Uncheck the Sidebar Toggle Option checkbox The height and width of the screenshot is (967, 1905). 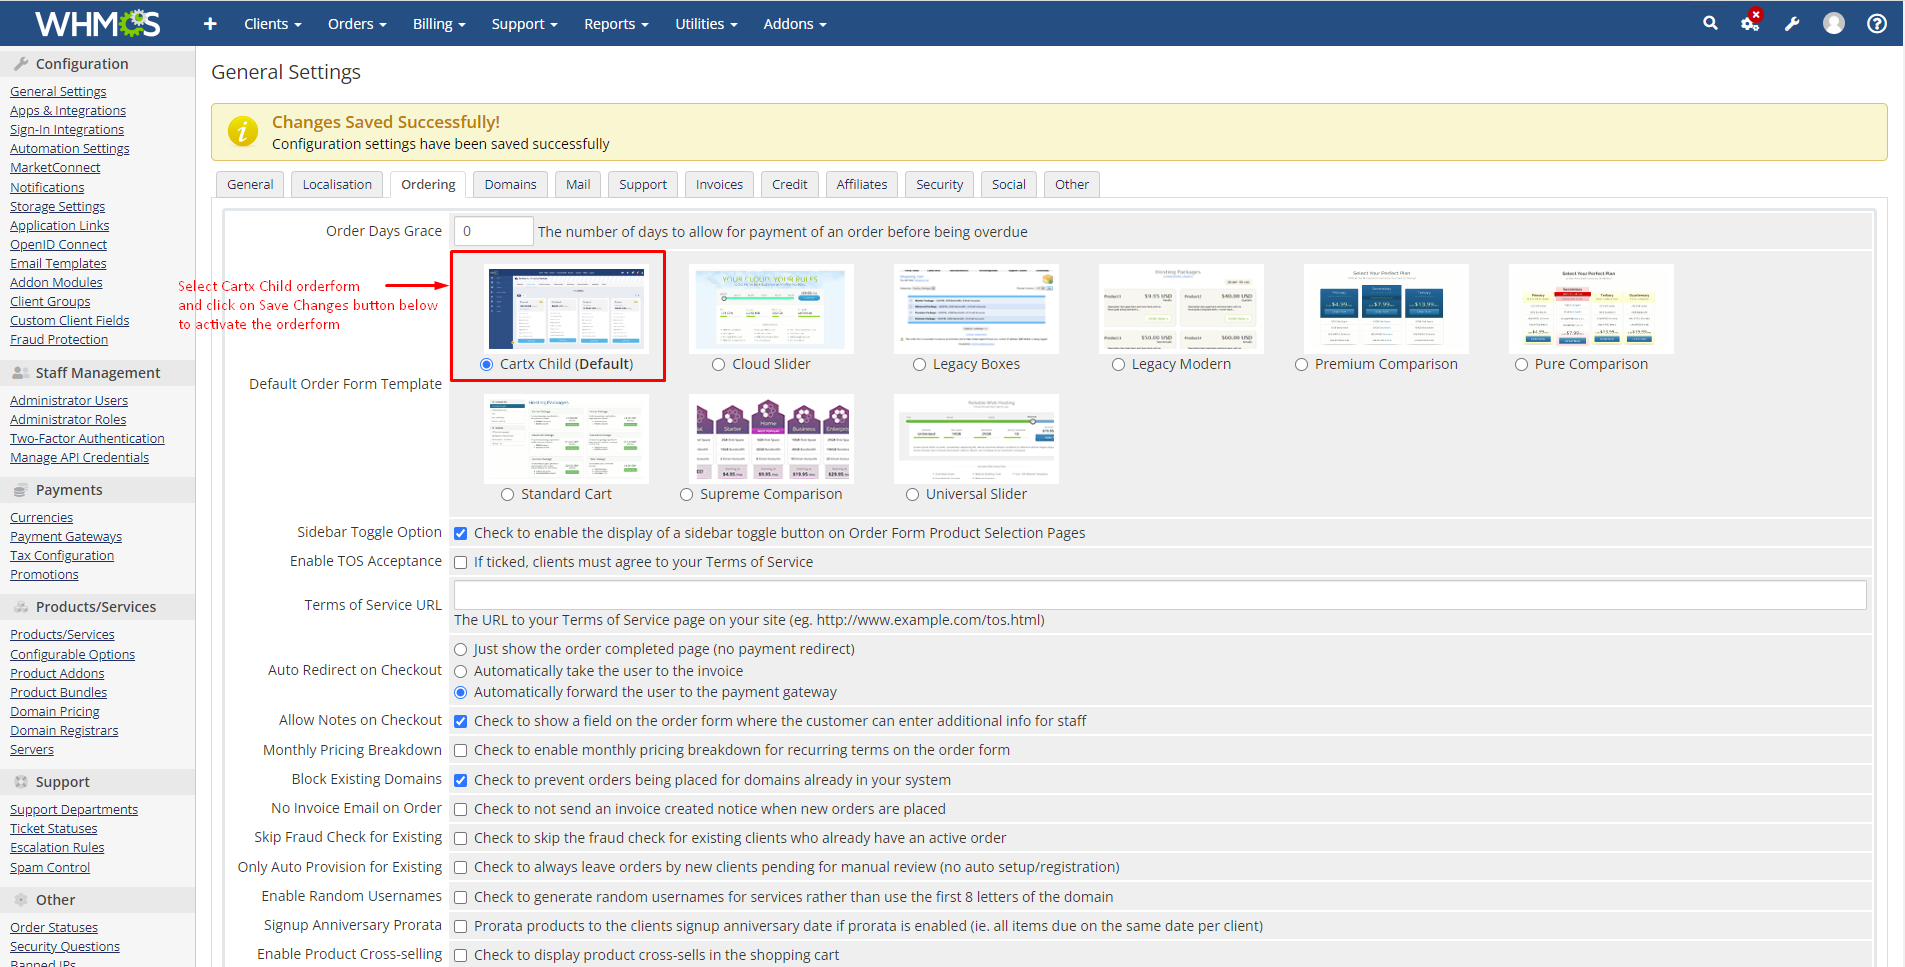461,533
